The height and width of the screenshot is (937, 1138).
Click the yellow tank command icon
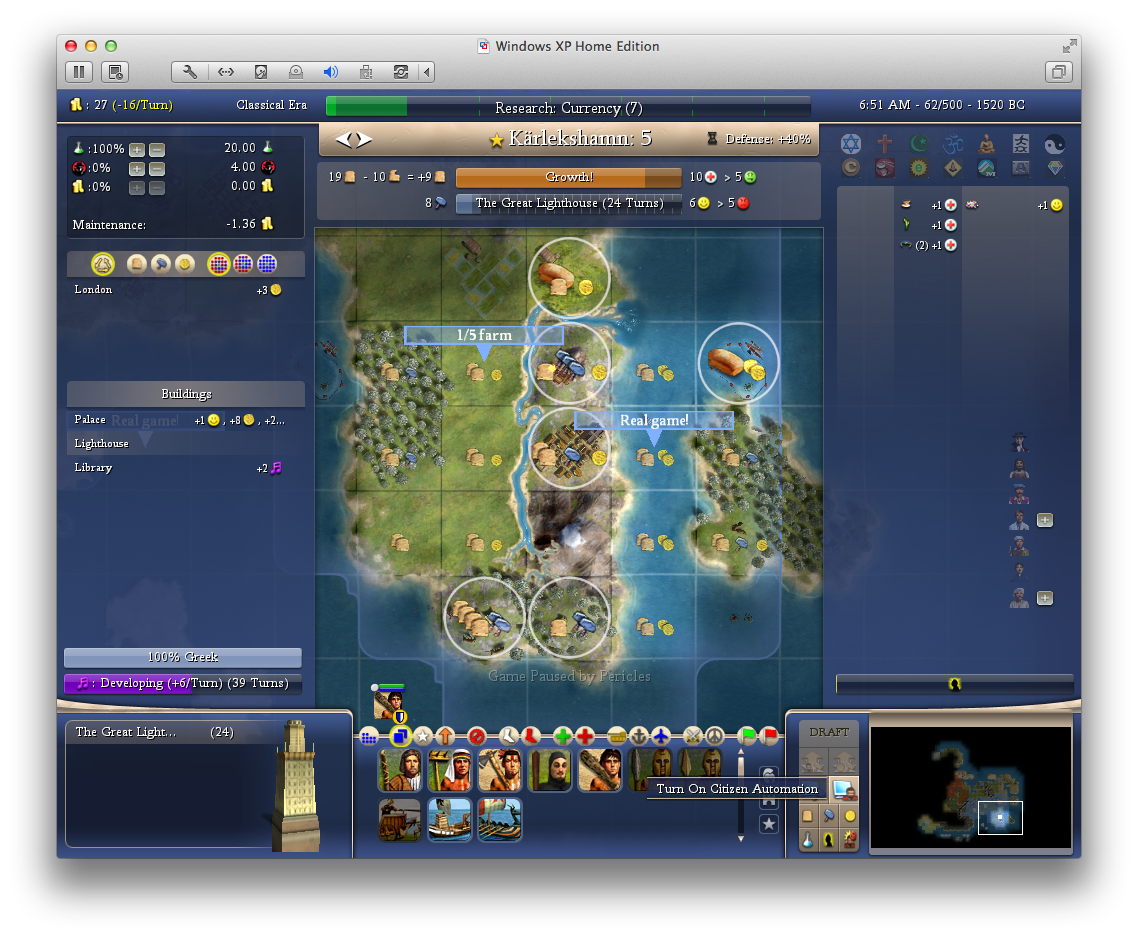[617, 736]
